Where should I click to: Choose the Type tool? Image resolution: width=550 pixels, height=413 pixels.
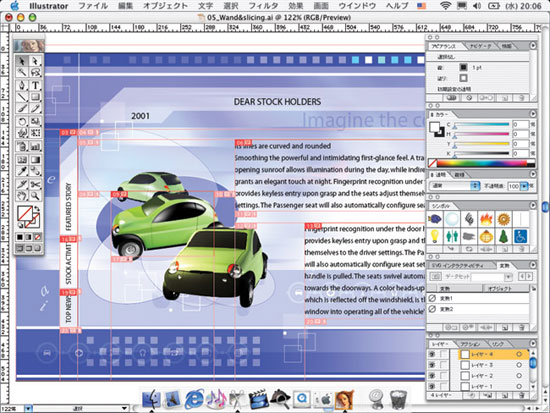(x=35, y=85)
